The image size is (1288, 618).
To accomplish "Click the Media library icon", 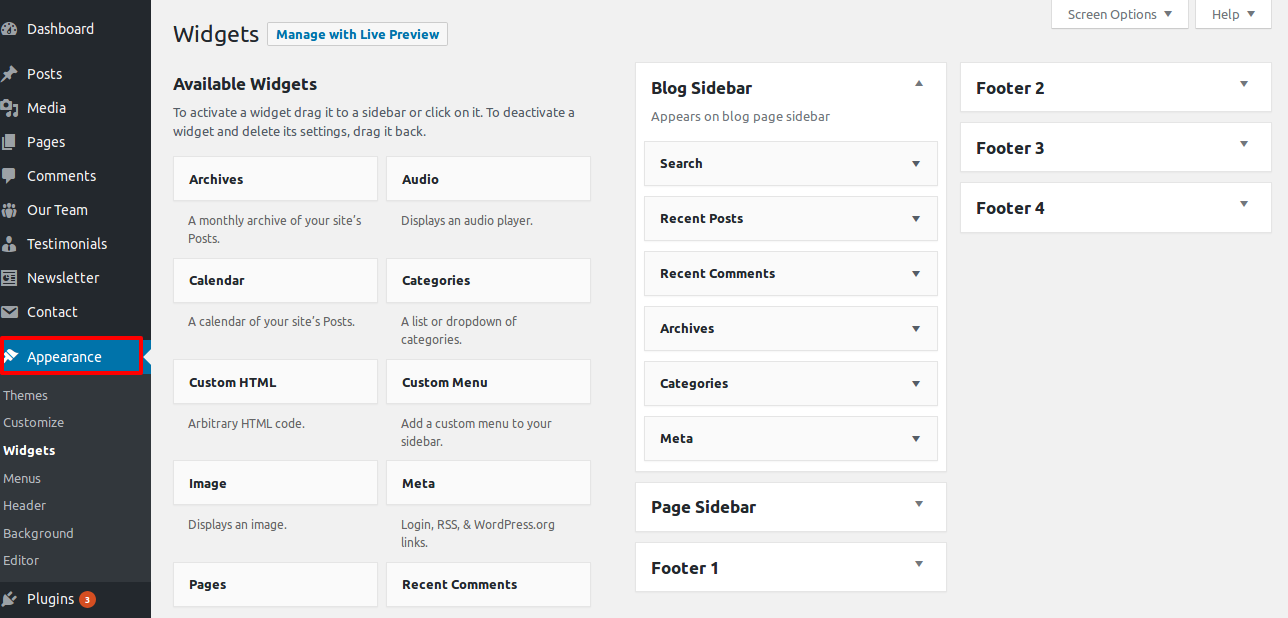I will click(x=10, y=108).
